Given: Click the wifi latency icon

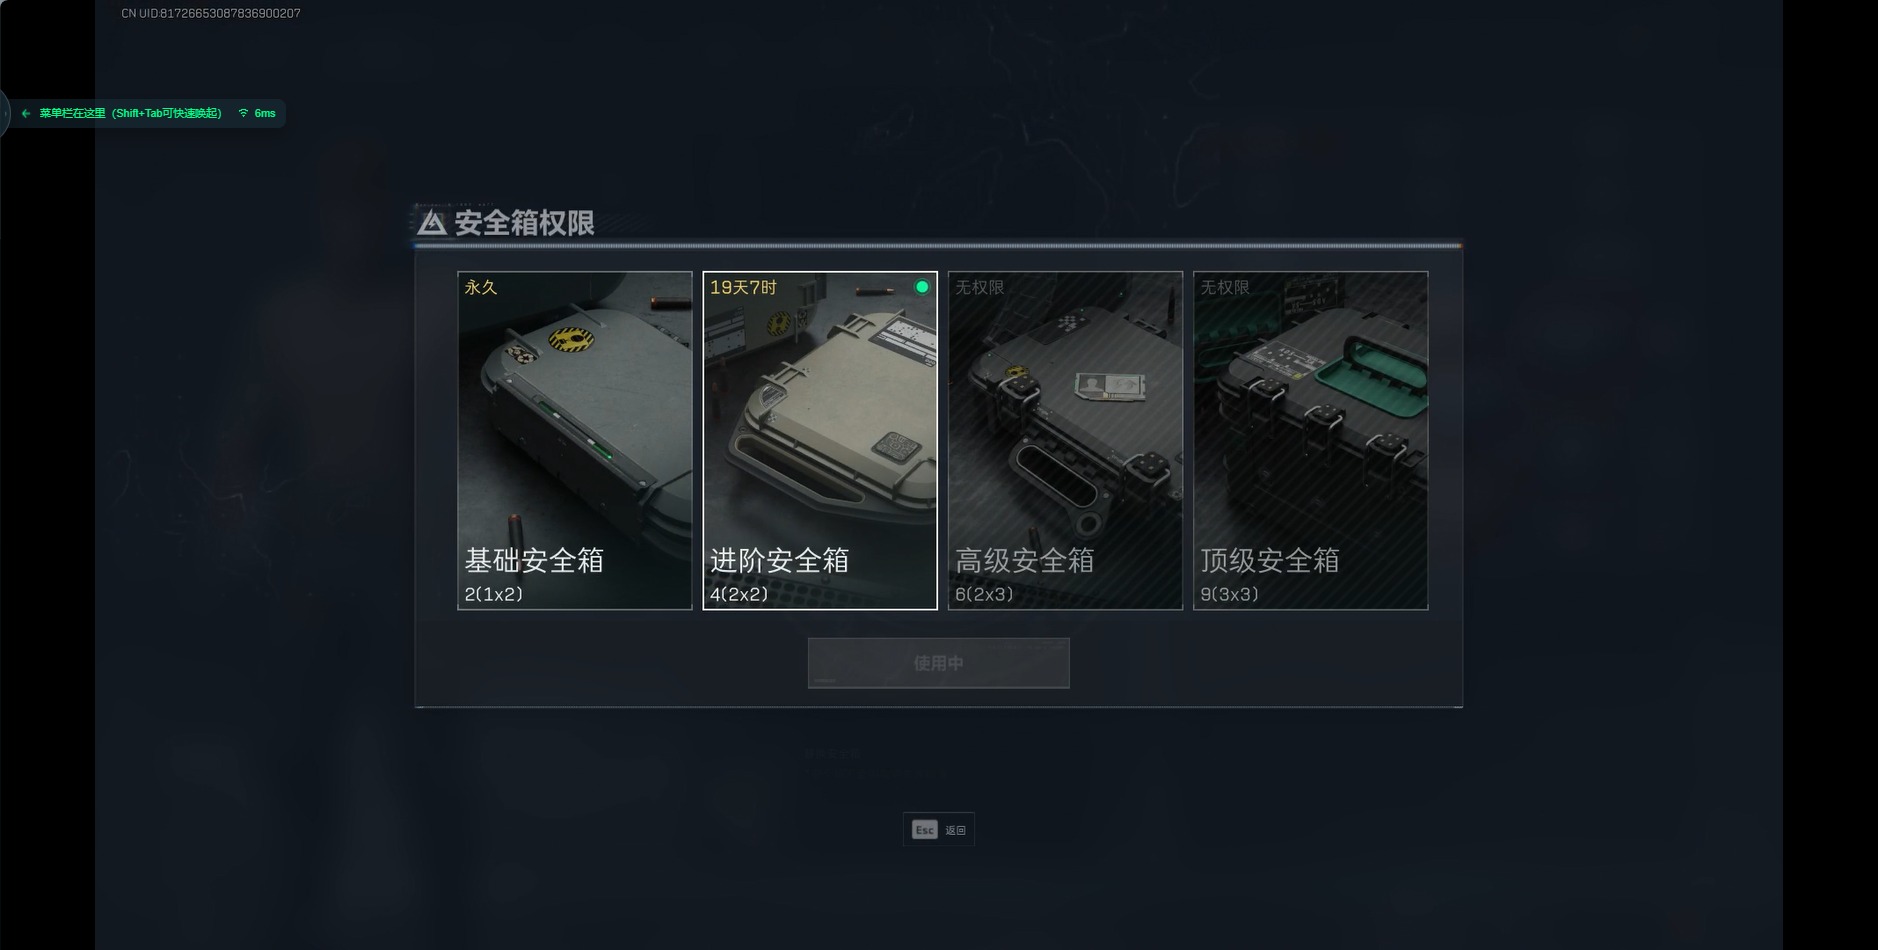Looking at the screenshot, I should (243, 113).
